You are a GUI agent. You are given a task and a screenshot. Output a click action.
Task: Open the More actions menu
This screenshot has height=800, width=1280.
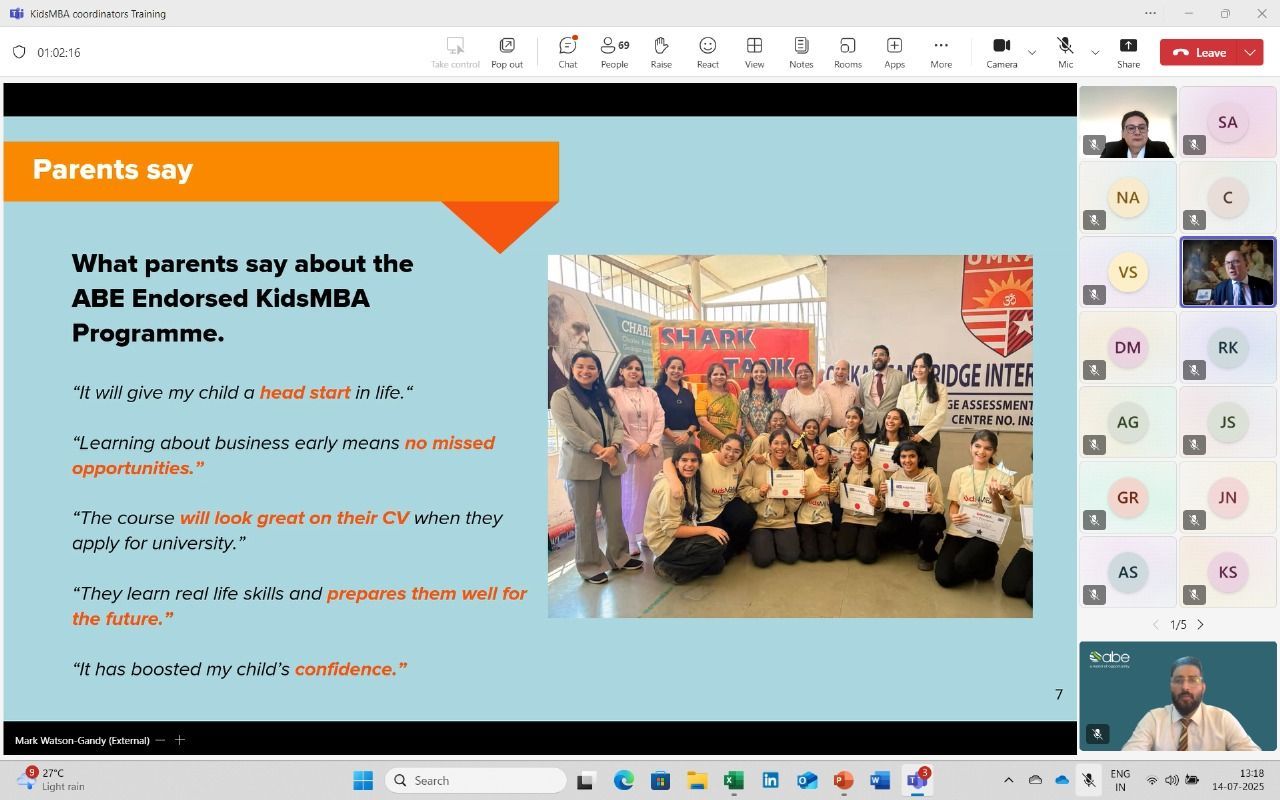(x=941, y=52)
